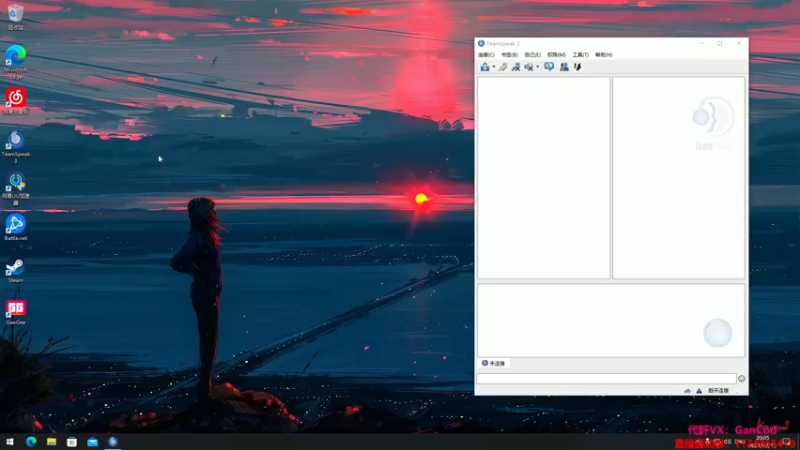Click the rightmost TeamSpeak toolbar icon
Screen dimensions: 800x450
coord(578,67)
